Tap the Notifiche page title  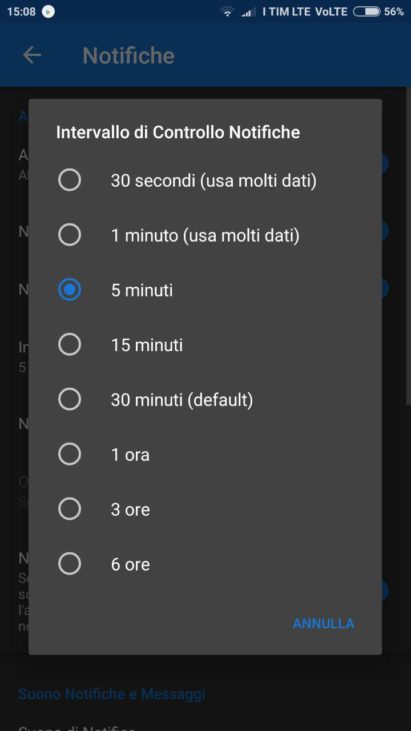[129, 56]
